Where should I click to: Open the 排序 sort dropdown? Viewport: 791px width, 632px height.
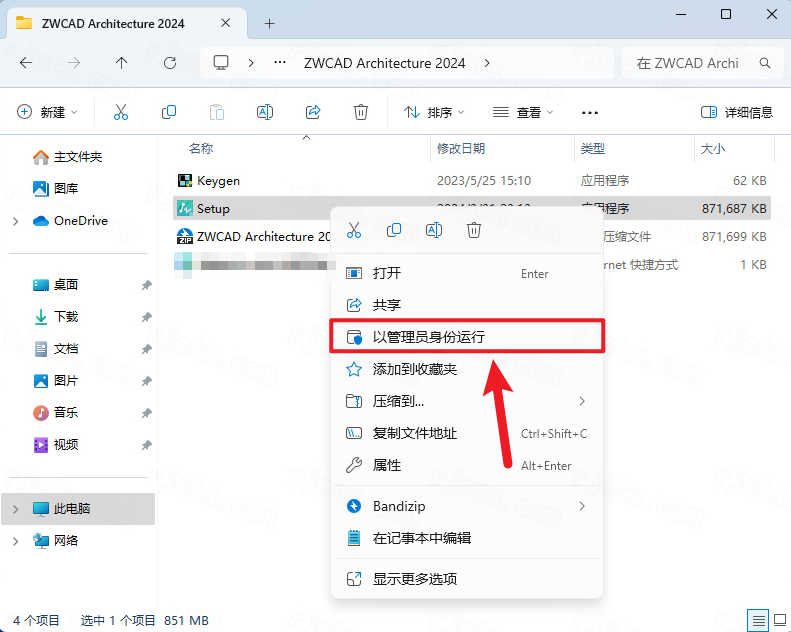[428, 113]
